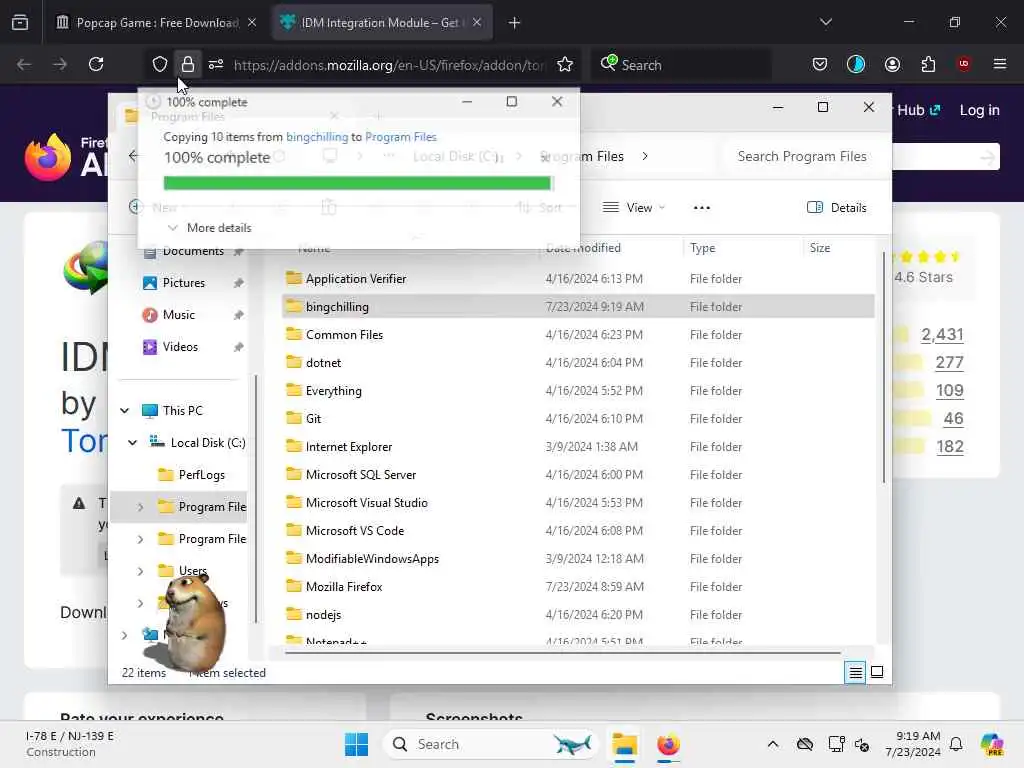
Task: Click Windows taskbar Search box
Action: click(x=490, y=744)
